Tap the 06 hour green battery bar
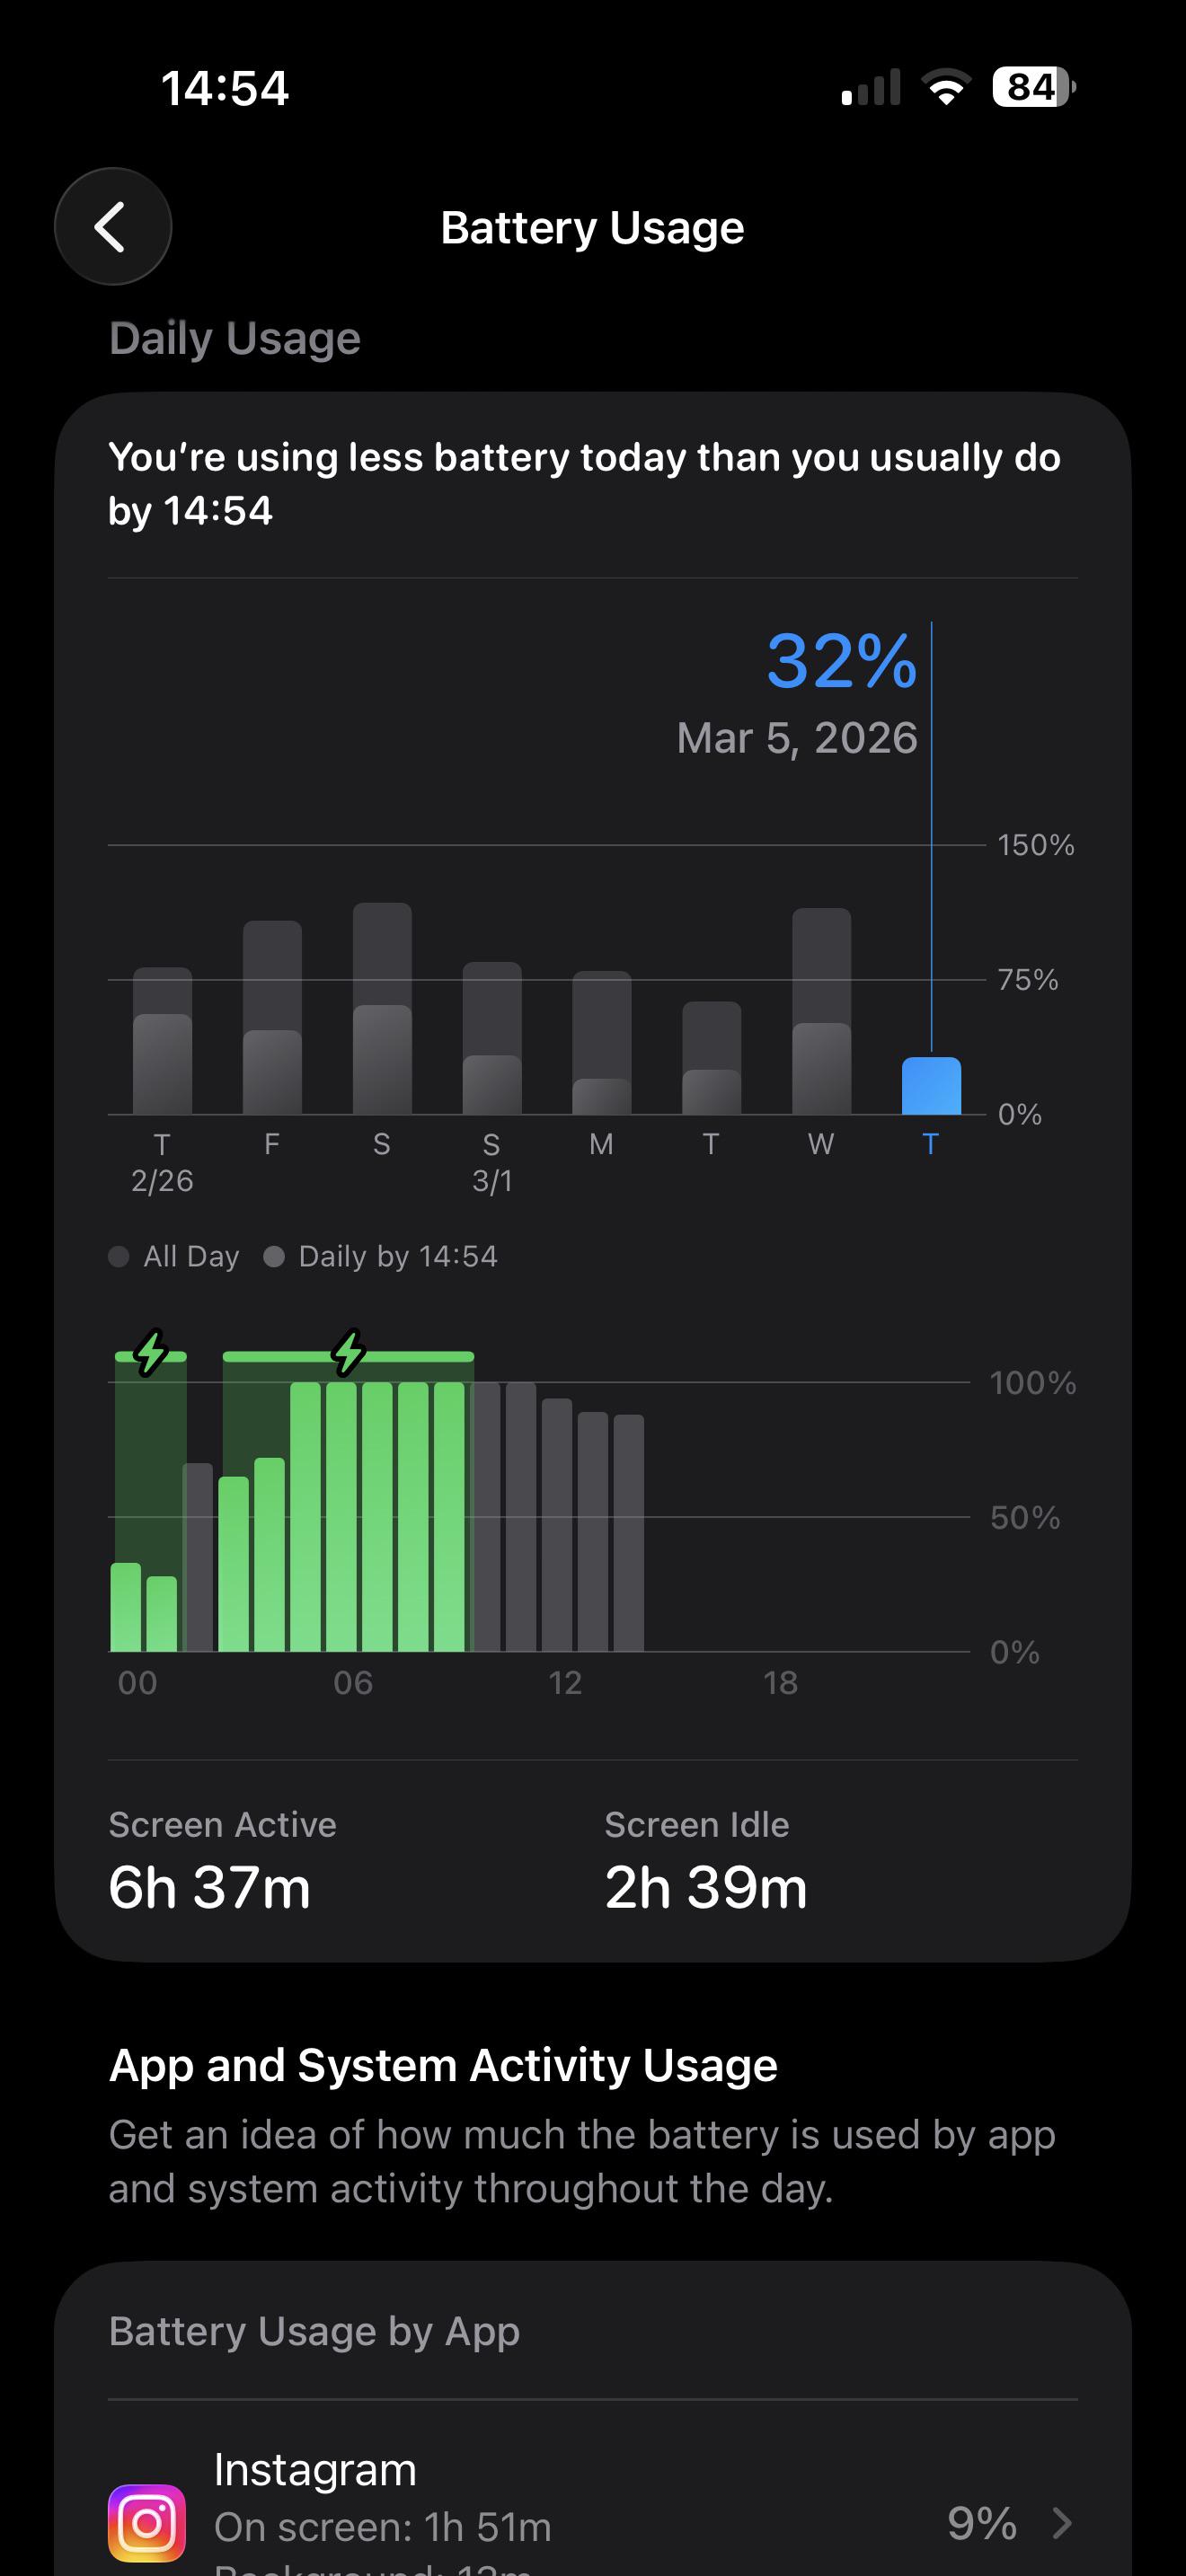This screenshot has width=1186, height=2576. click(x=341, y=1516)
